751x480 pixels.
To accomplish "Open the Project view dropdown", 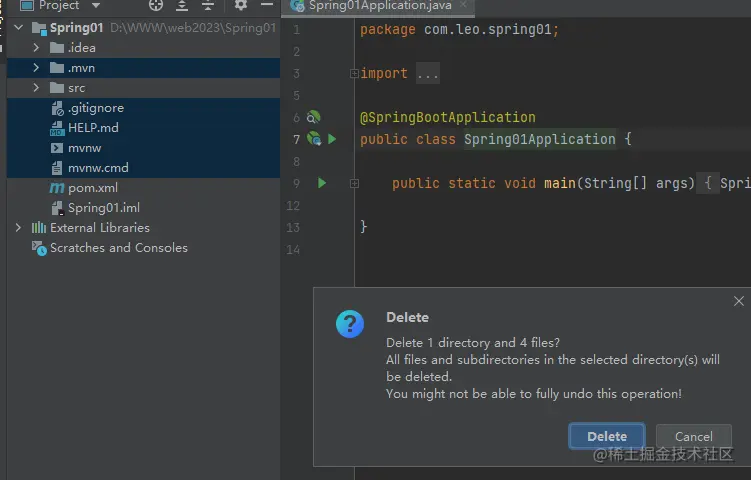I will (96, 6).
